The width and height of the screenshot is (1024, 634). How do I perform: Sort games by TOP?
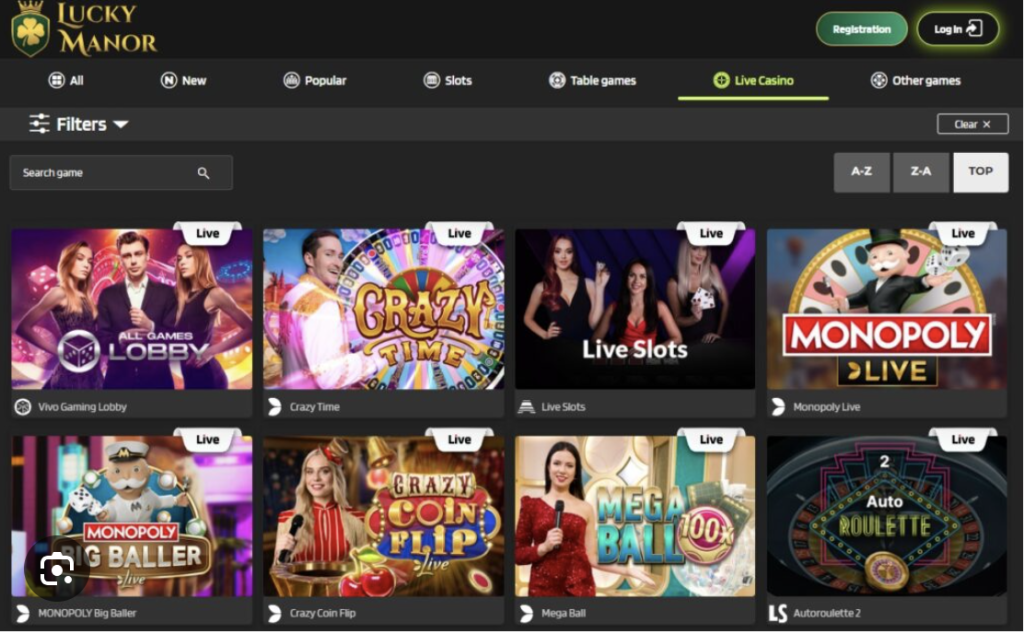click(x=980, y=172)
